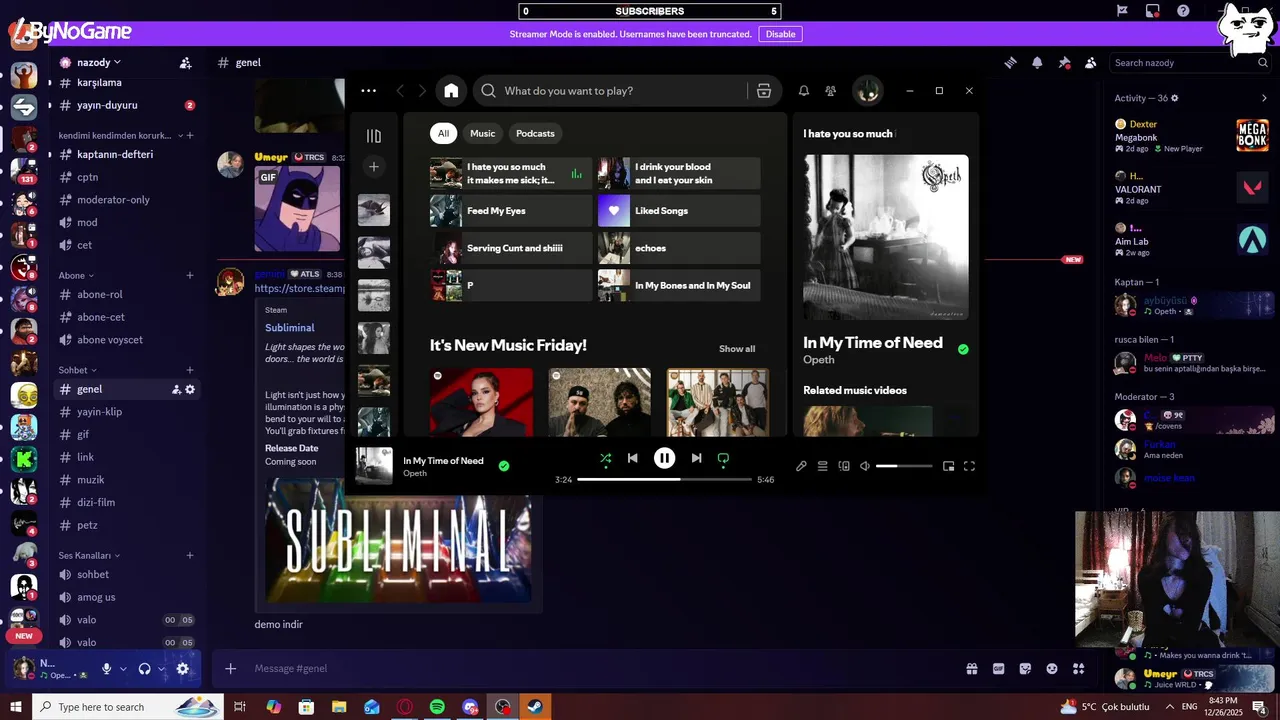This screenshot has height=720, width=1280.
Task: Open Connect to a device icon
Action: (844, 466)
